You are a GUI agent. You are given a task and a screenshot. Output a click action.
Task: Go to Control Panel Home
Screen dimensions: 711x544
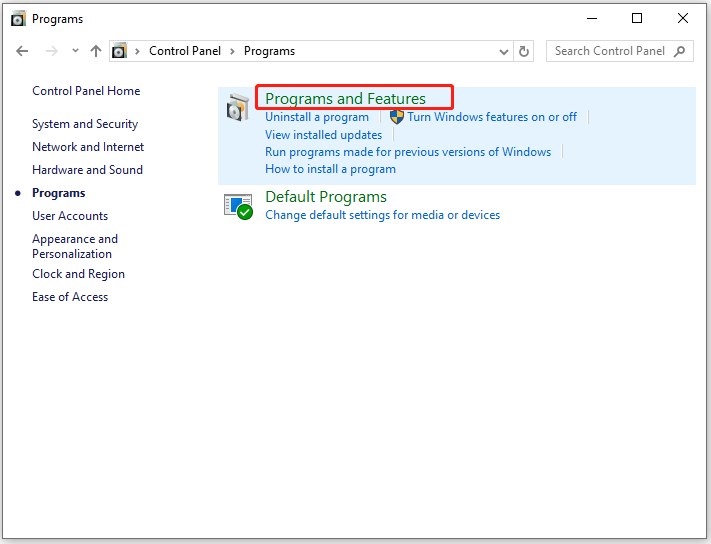point(86,91)
